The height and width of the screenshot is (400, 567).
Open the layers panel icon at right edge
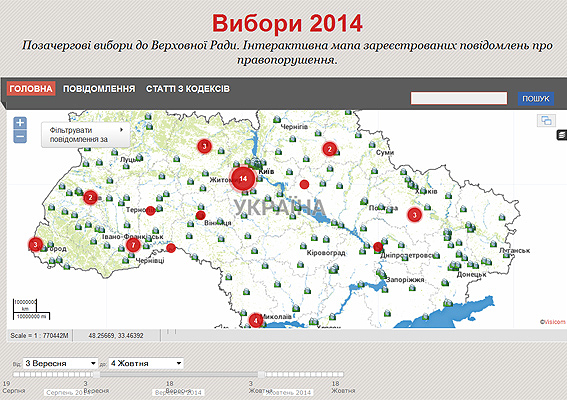(x=562, y=135)
